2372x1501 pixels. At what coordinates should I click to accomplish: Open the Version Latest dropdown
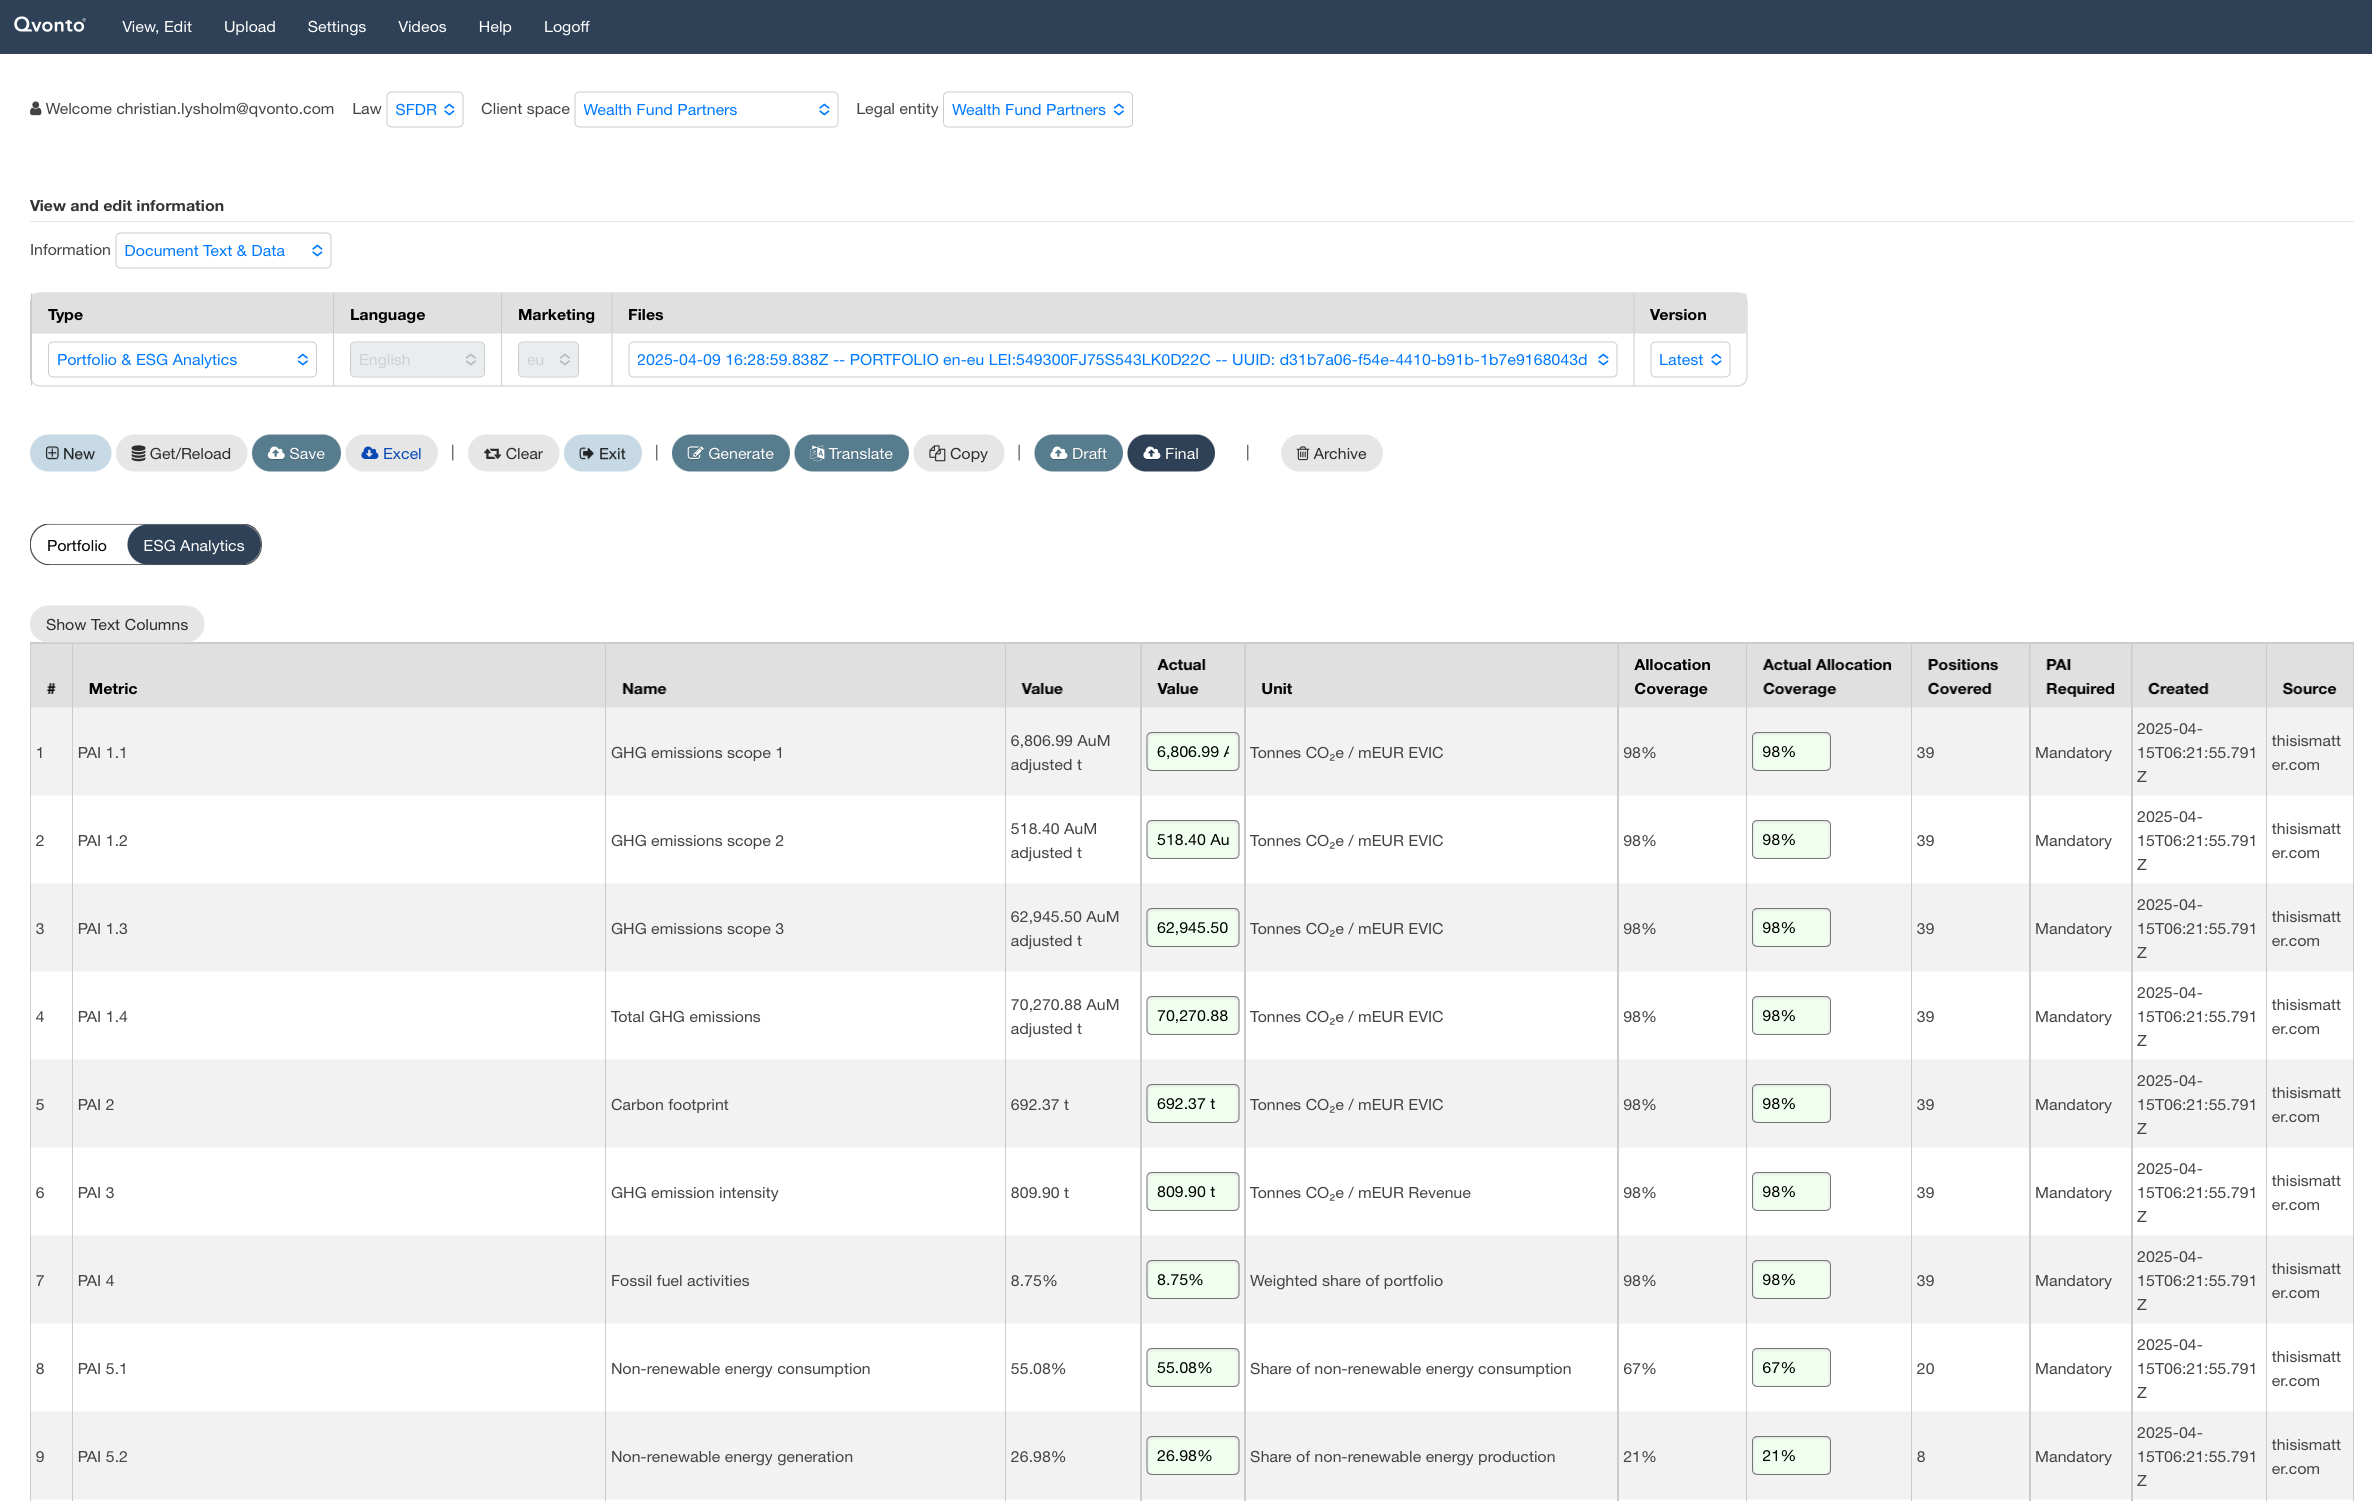pos(1689,359)
